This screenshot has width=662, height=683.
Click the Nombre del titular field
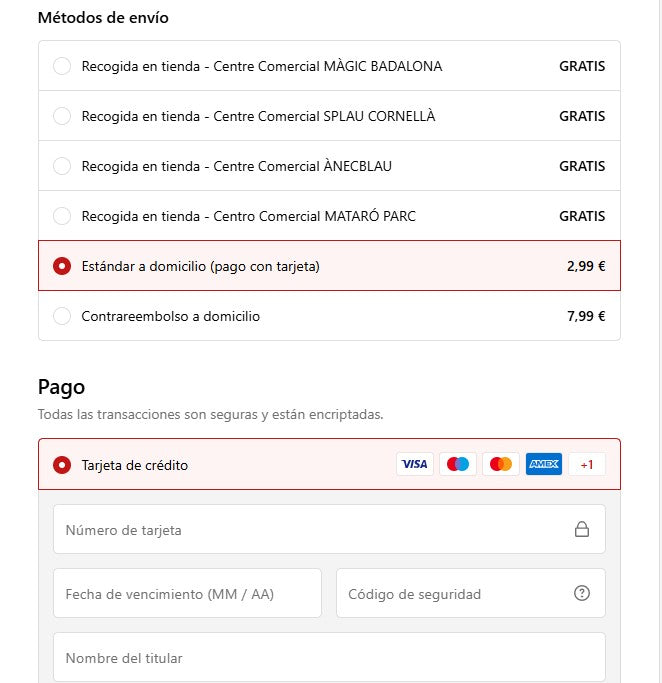[x=329, y=658]
